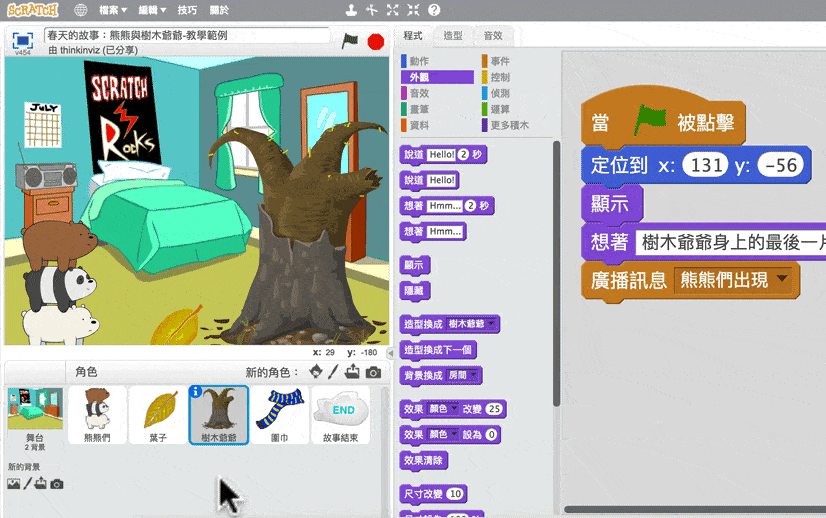The width and height of the screenshot is (826, 518).
Task: Click the blocks palette vertical scrollbar
Action: click(556, 274)
